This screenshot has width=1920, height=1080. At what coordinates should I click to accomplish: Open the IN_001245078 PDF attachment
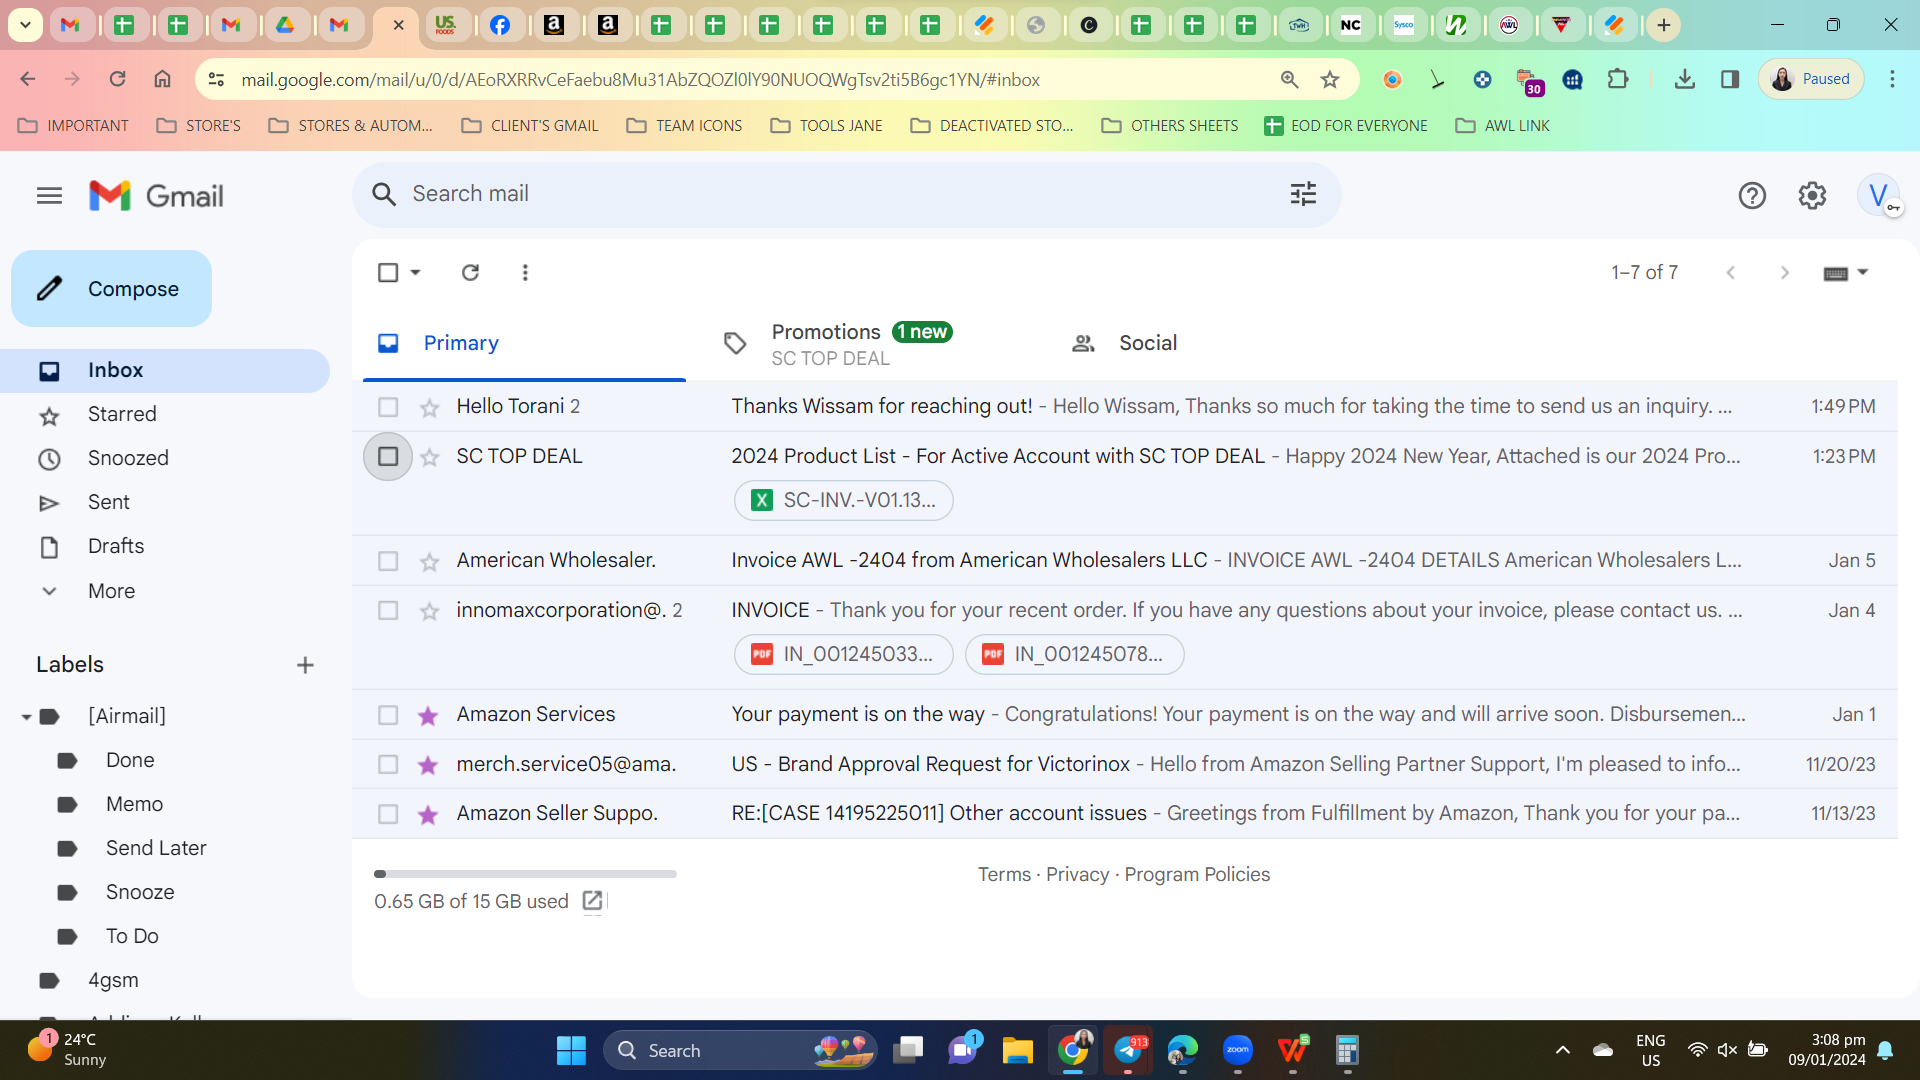(1074, 655)
